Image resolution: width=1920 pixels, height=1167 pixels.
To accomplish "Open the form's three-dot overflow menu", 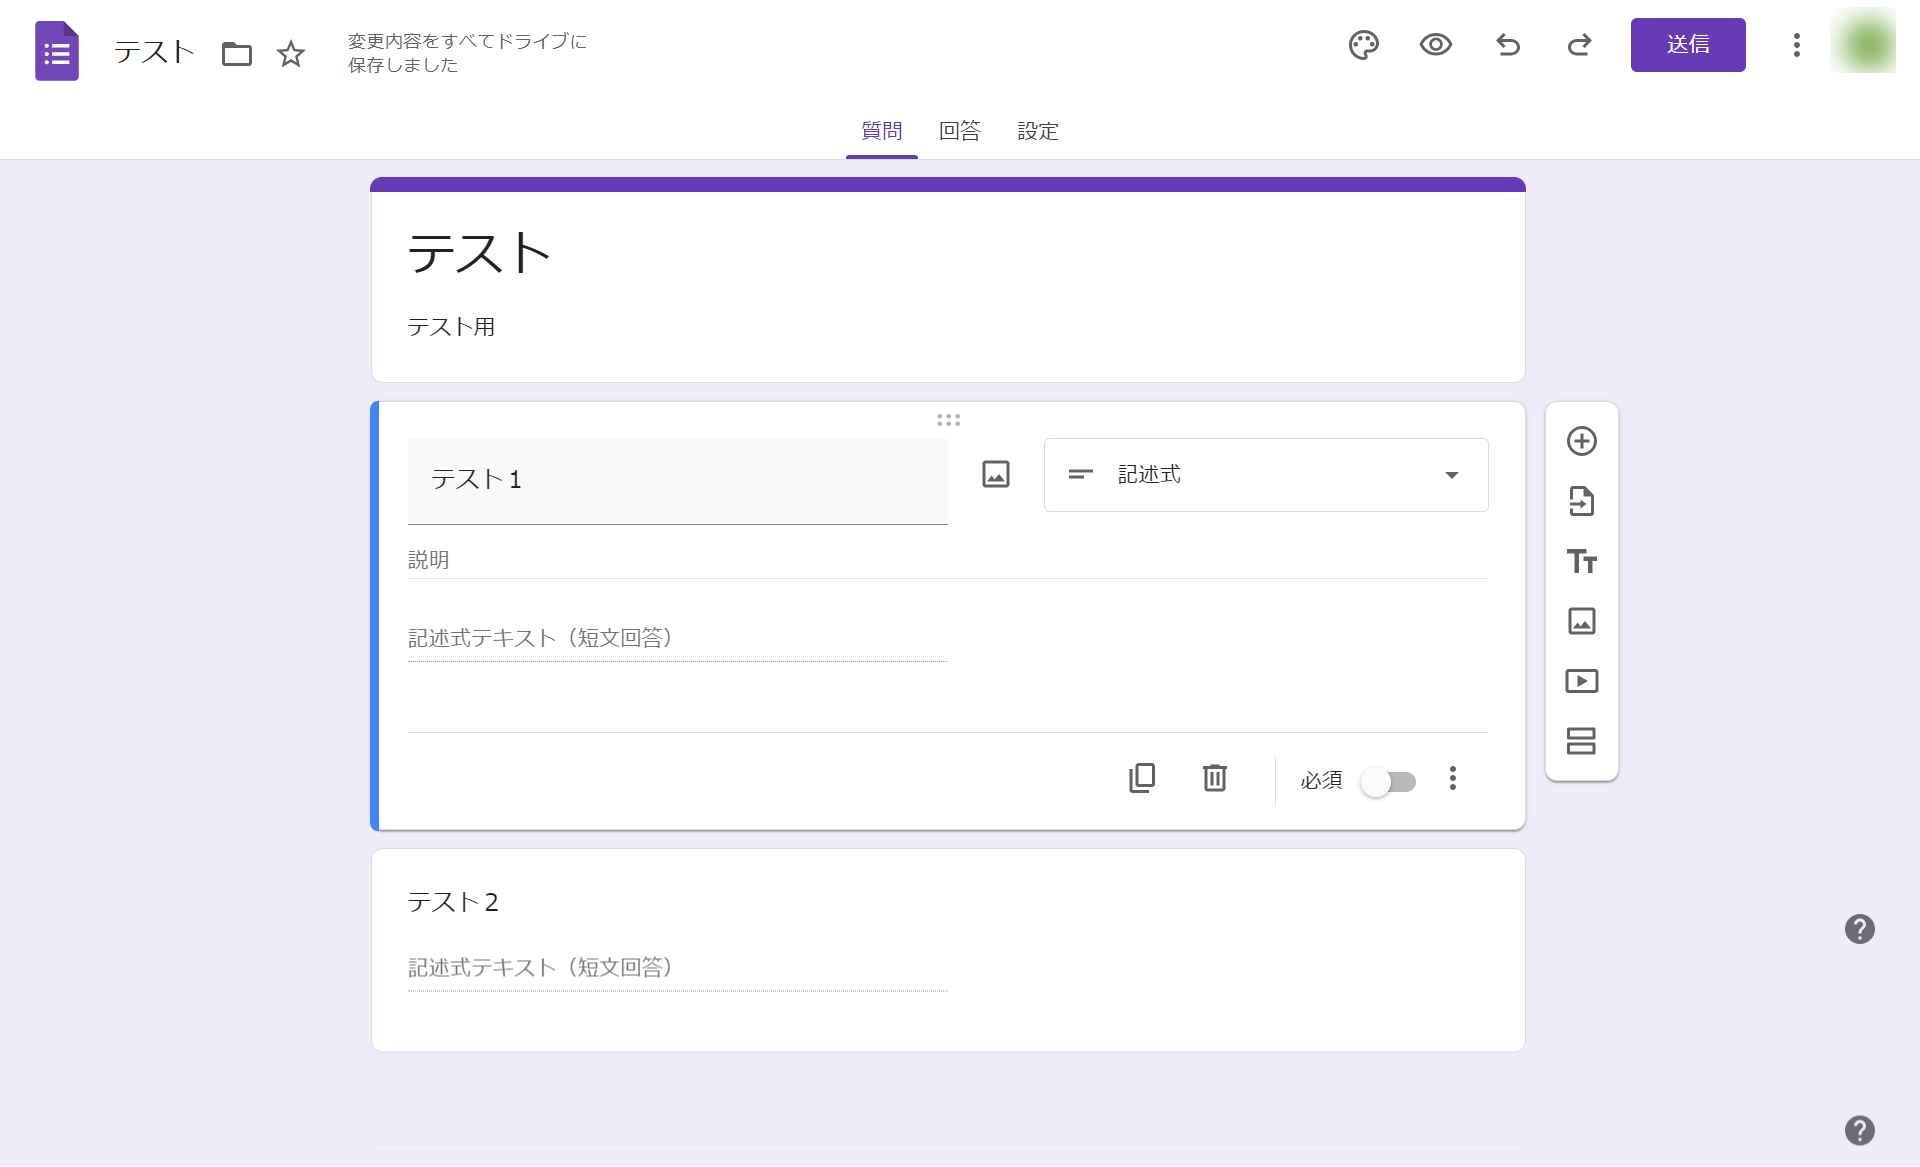I will (x=1795, y=45).
